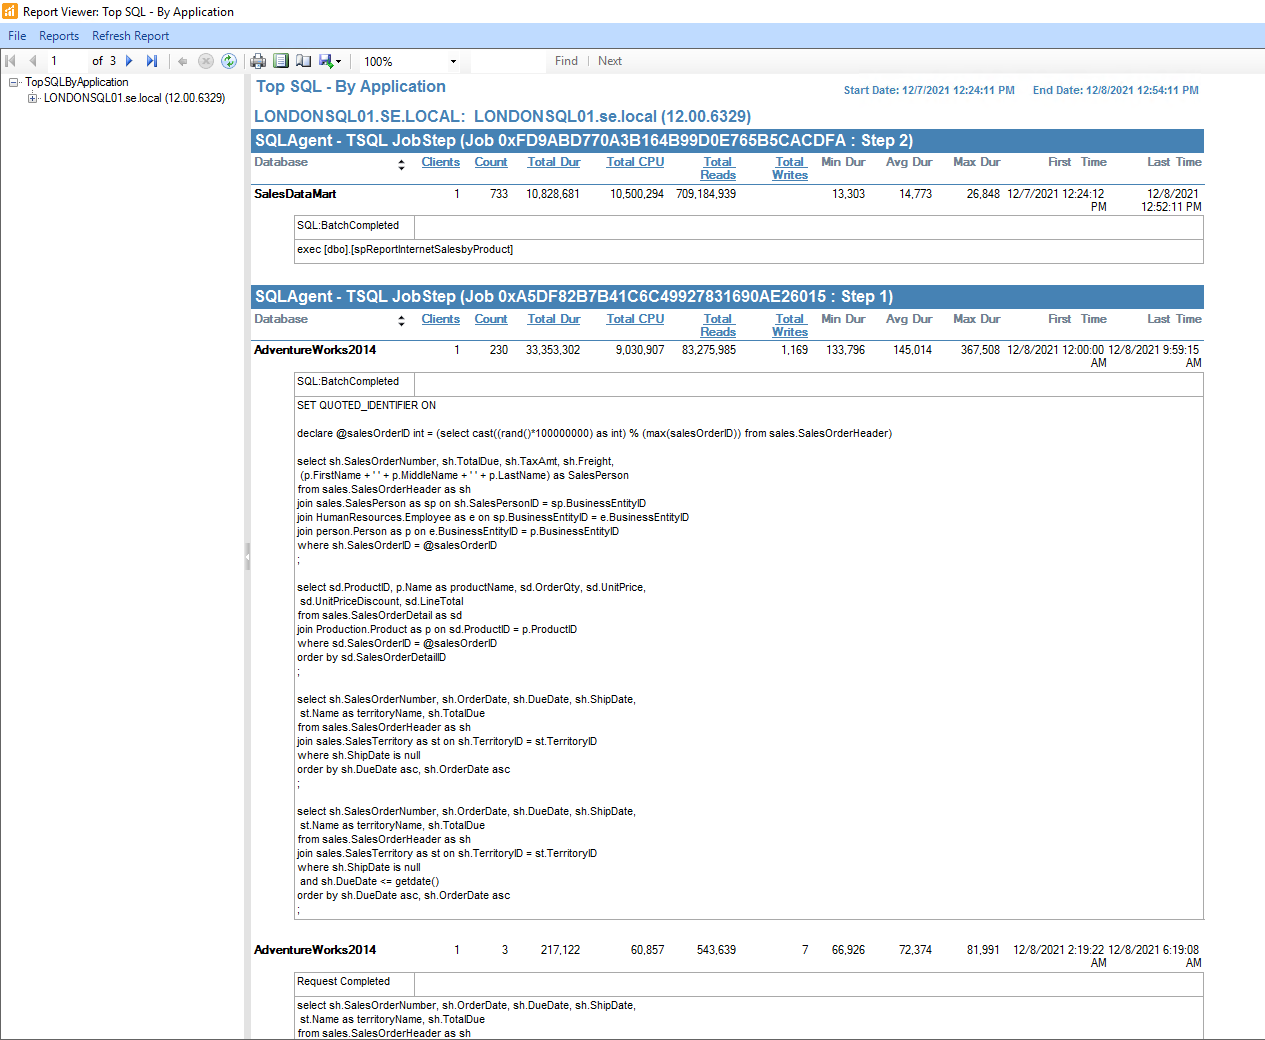Click the SET QUOTED_IDENTIFIER ON line
Image resolution: width=1265 pixels, height=1040 pixels.
(x=366, y=405)
